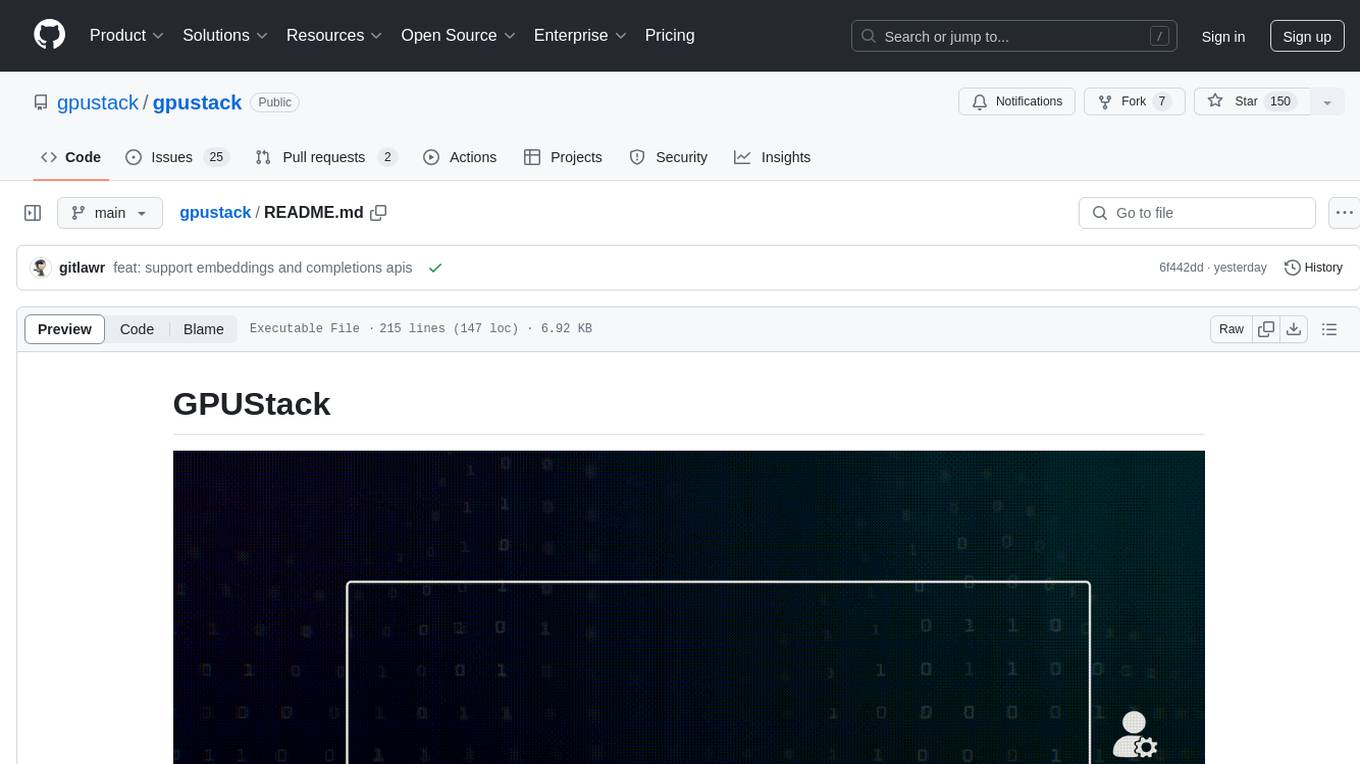
Task: Click the GPUStack heading
Action: coord(252,404)
